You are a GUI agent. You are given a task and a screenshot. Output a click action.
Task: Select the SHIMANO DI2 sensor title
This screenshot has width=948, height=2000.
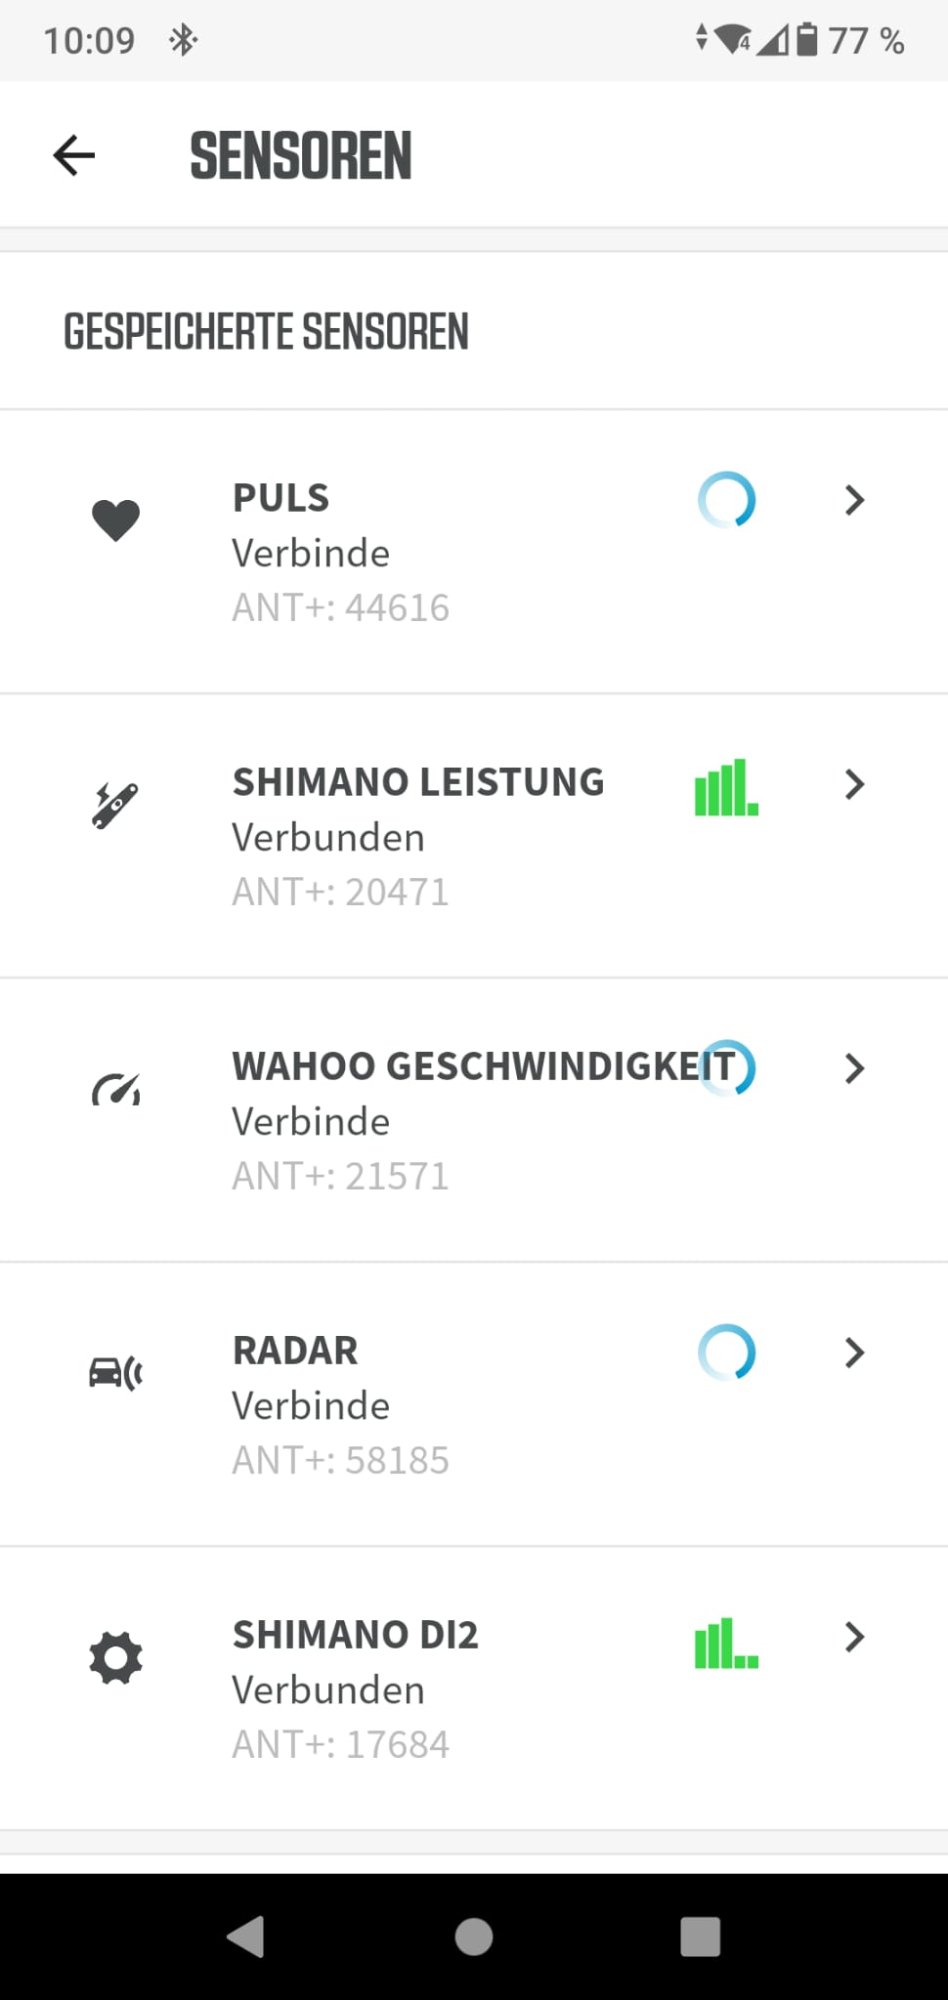pyautogui.click(x=355, y=1635)
